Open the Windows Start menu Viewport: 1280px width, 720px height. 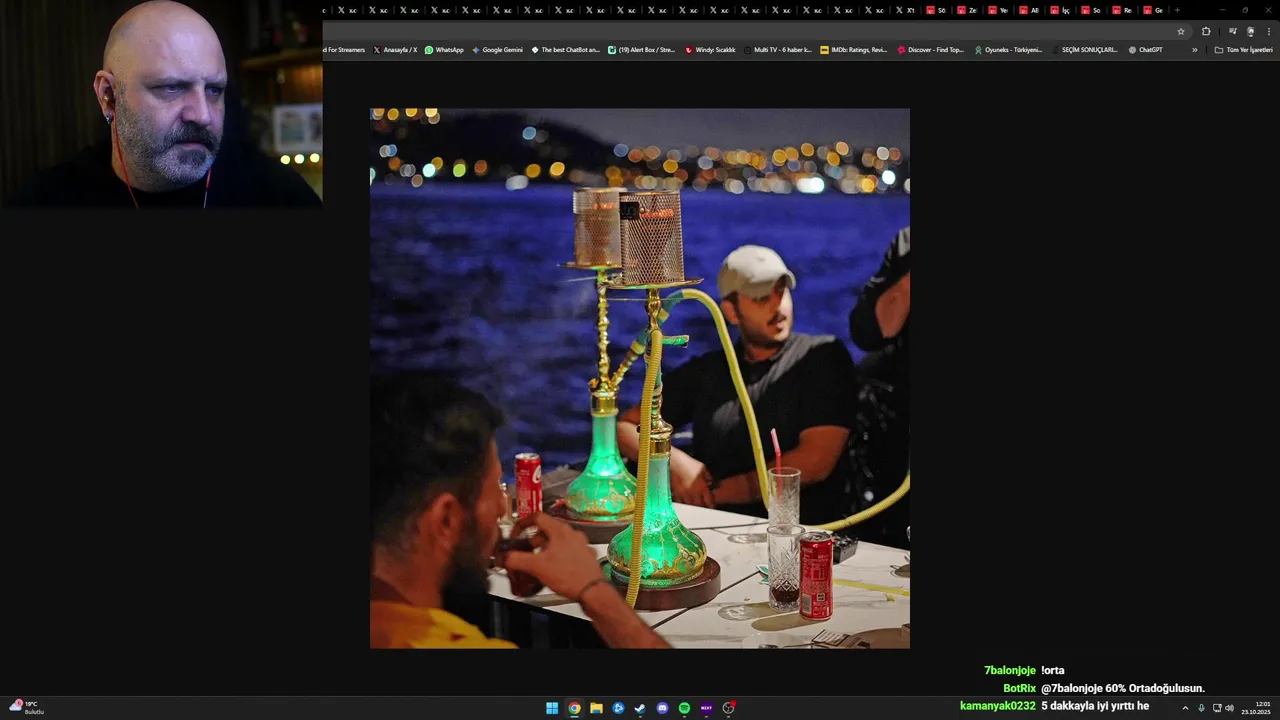coord(552,708)
